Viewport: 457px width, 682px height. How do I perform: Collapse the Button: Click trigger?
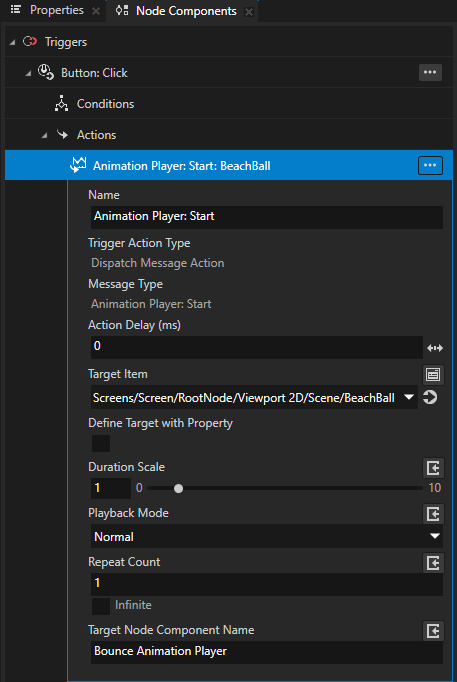tap(28, 73)
